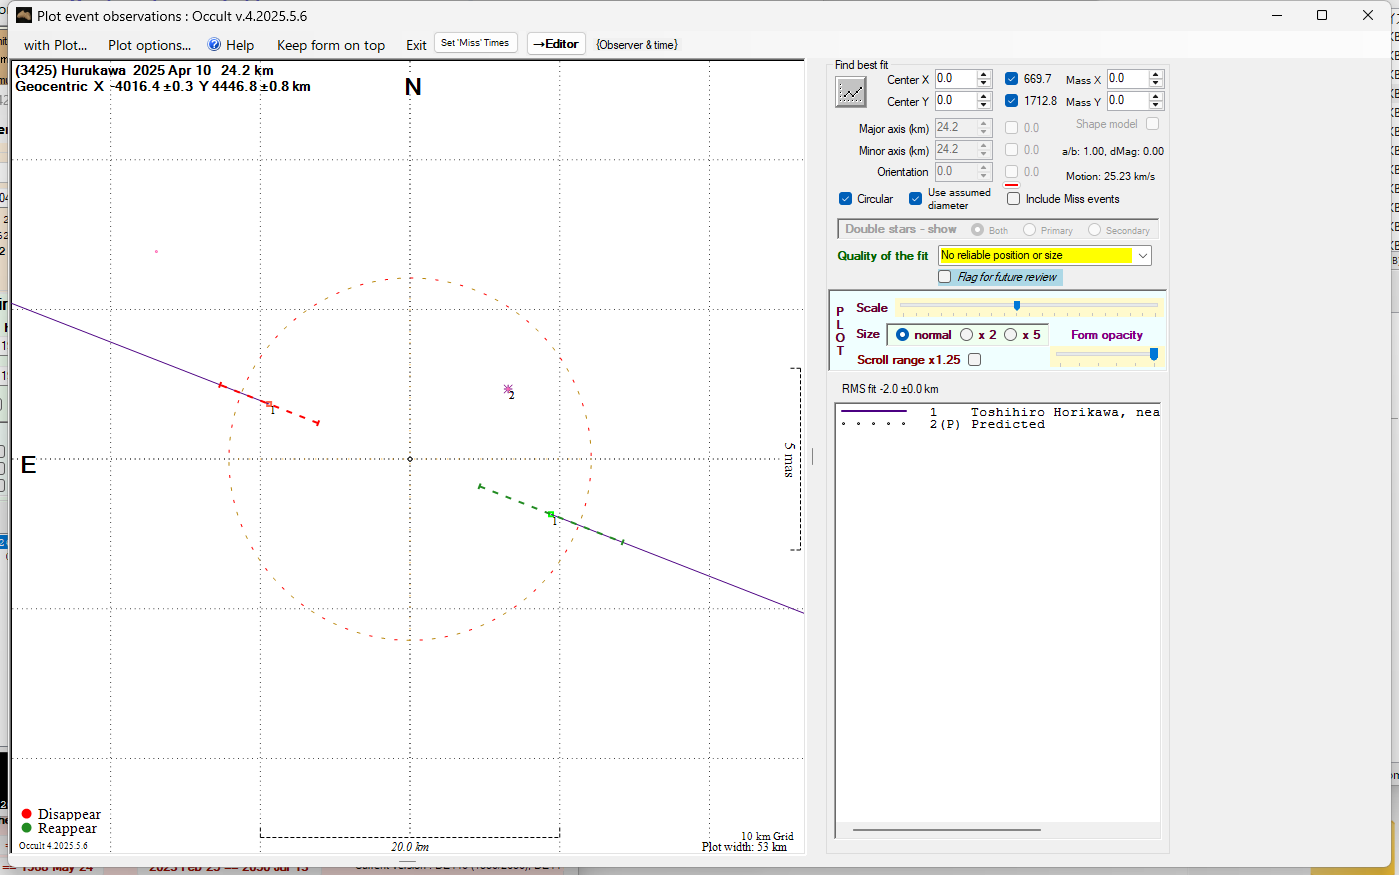Decrease Mass Y with the down spinner
1399x875 pixels.
1156,106
